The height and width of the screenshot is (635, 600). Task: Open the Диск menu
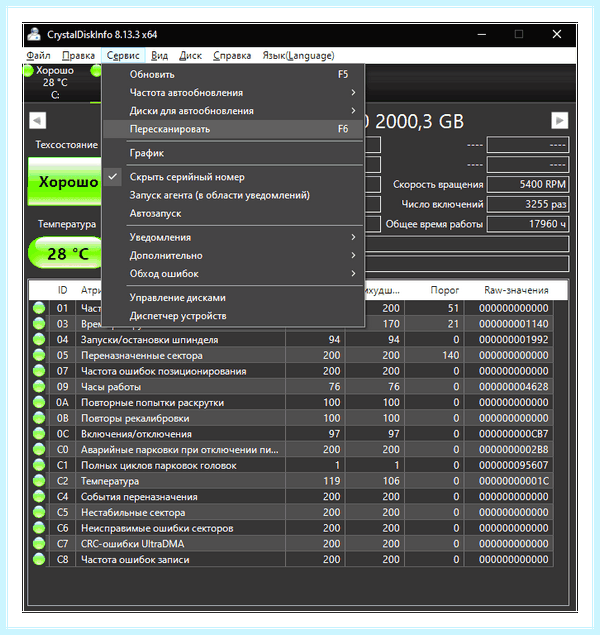[190, 55]
